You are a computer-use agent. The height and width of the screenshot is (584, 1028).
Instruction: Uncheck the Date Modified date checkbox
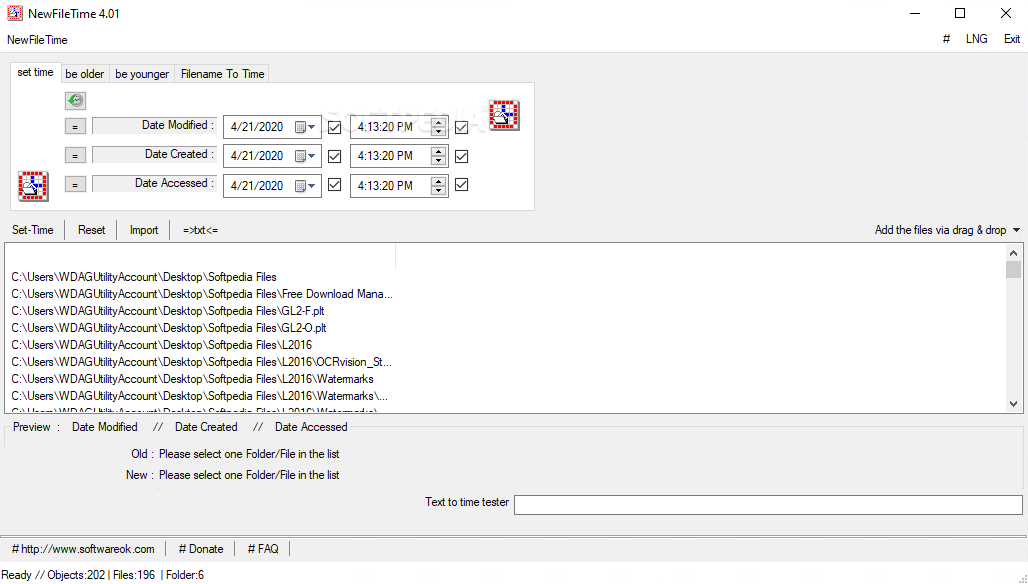click(x=334, y=127)
